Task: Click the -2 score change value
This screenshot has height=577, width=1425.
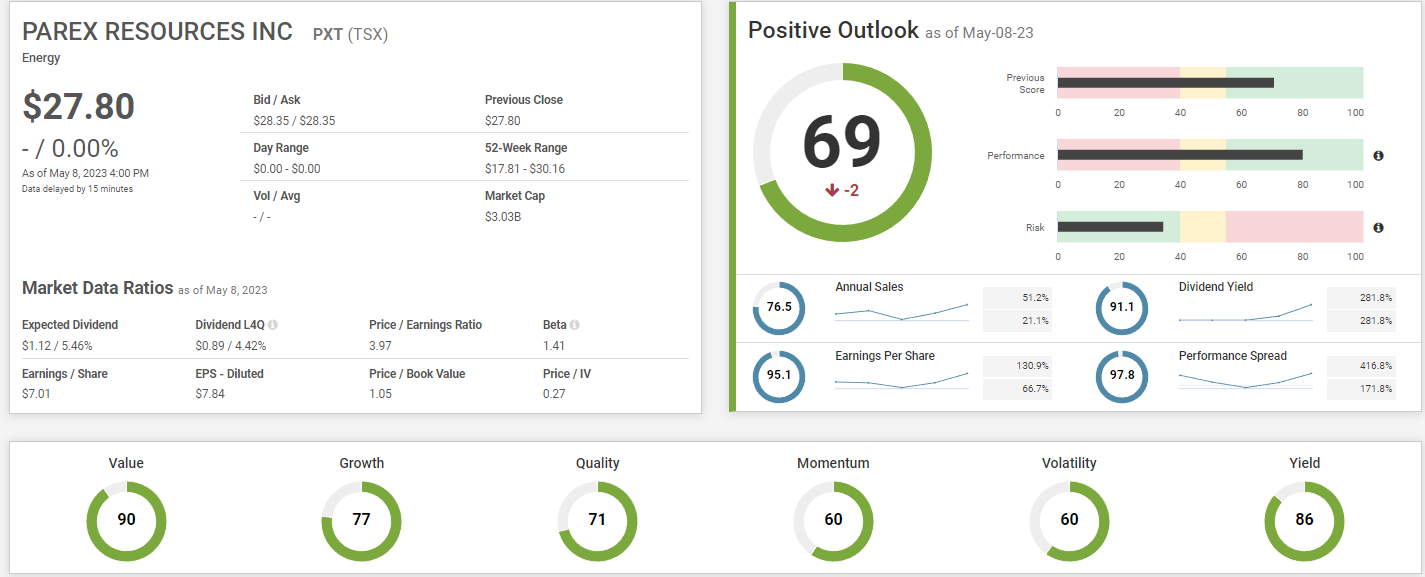Action: (x=851, y=190)
